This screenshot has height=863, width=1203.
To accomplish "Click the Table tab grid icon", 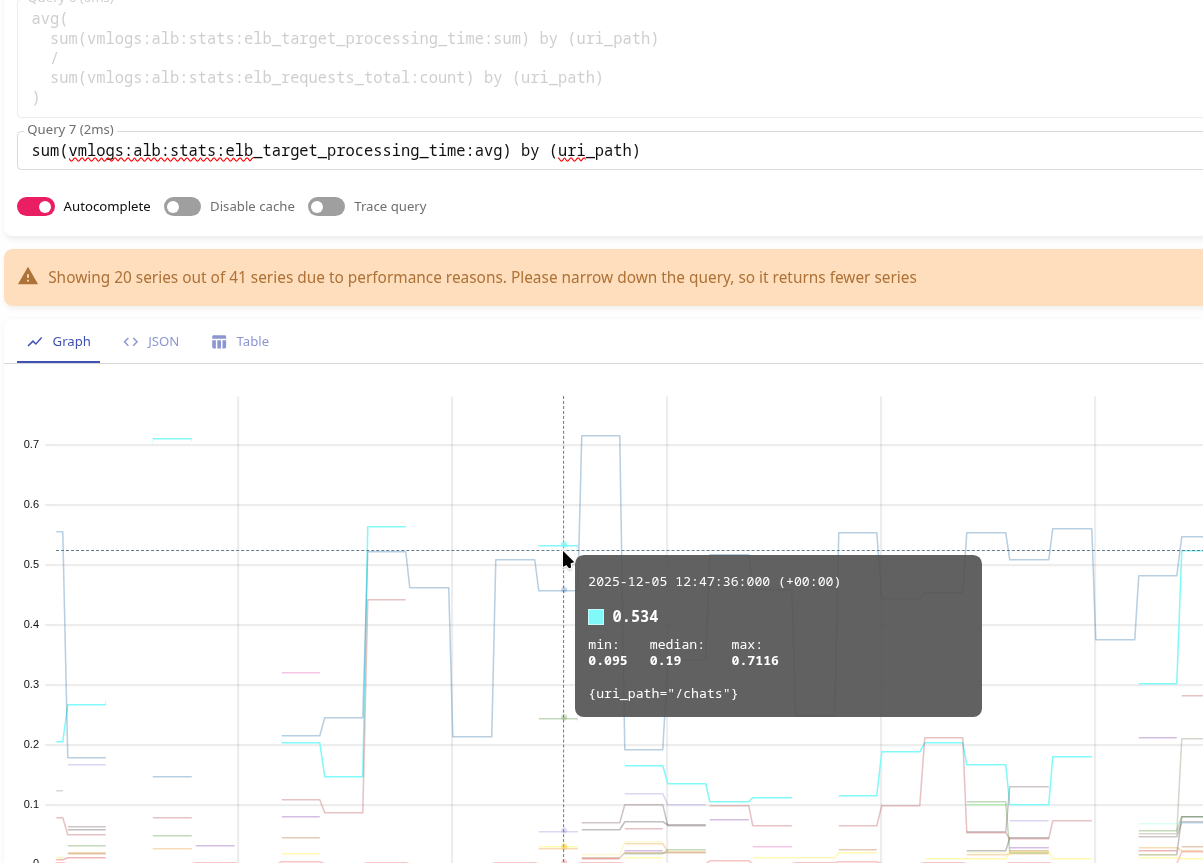I will click(x=219, y=342).
